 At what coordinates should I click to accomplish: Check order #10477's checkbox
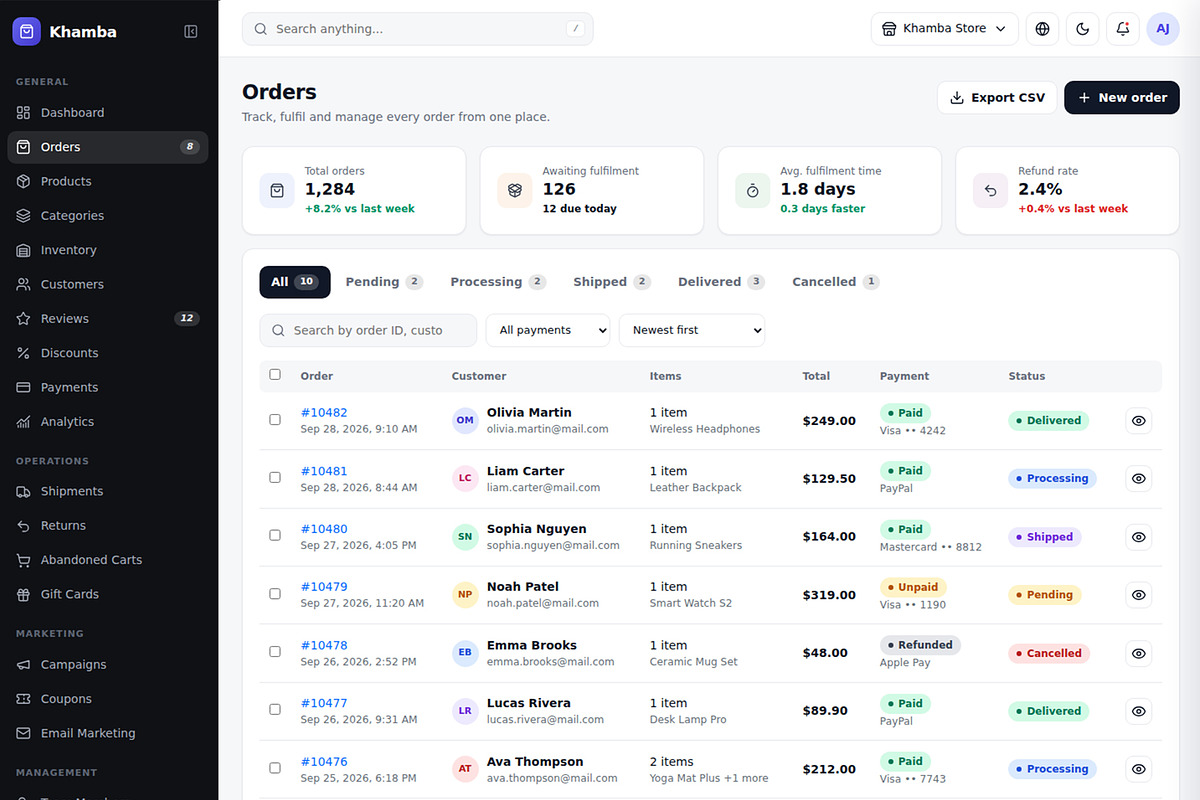pos(275,710)
